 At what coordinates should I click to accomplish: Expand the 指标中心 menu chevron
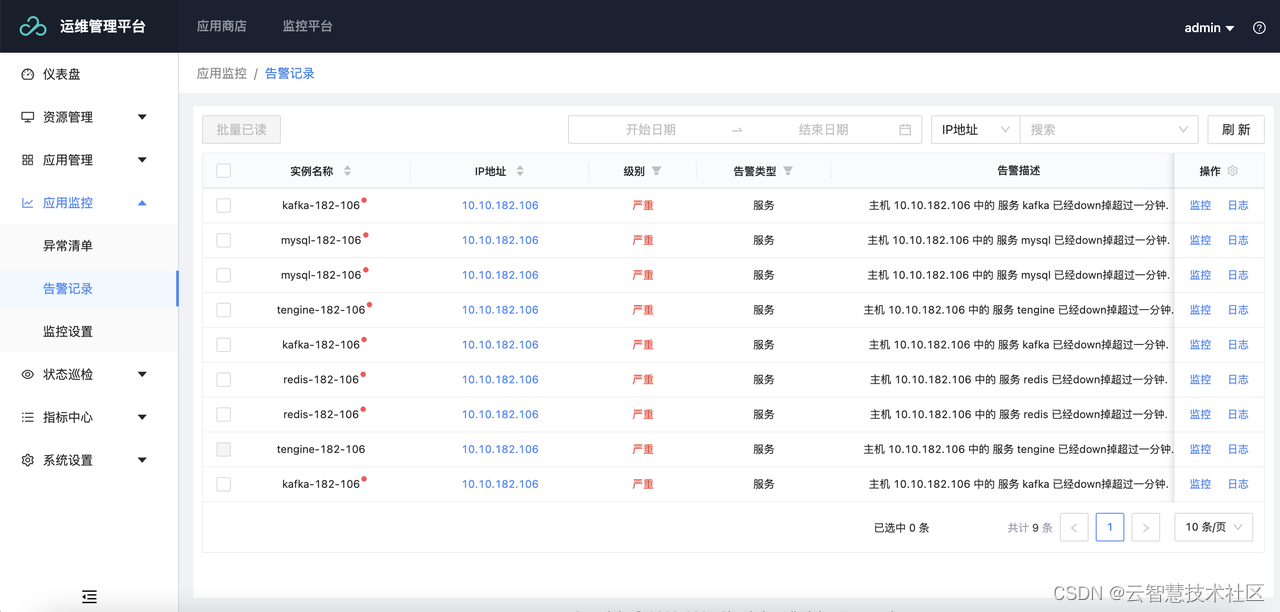[142, 417]
